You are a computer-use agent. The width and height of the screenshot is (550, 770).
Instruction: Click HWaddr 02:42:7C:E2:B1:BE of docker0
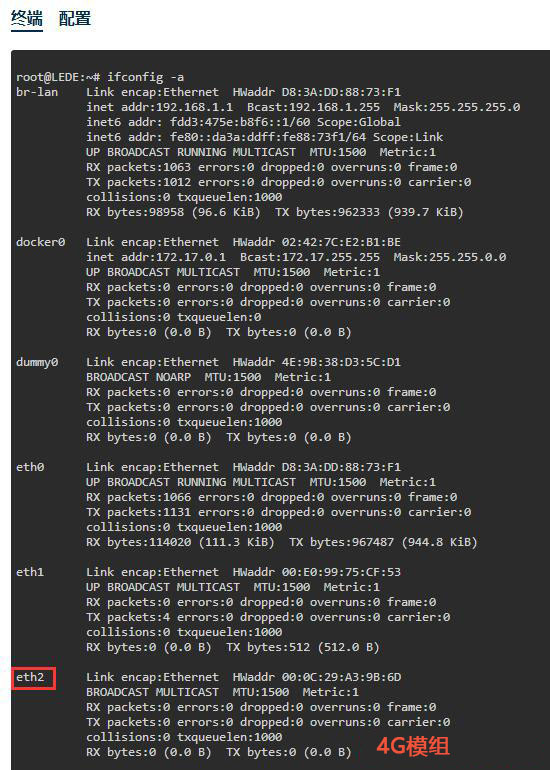[x=317, y=242]
